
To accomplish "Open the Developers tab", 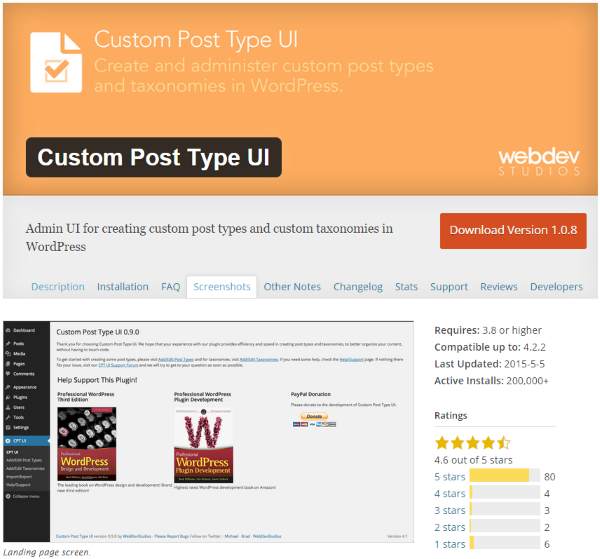I will 556,287.
